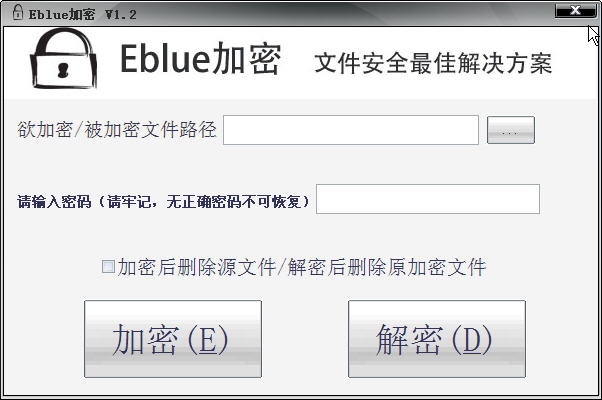Screen dimensions: 602x400
Task: Click the large Eblue加密 heading
Action: (200, 58)
